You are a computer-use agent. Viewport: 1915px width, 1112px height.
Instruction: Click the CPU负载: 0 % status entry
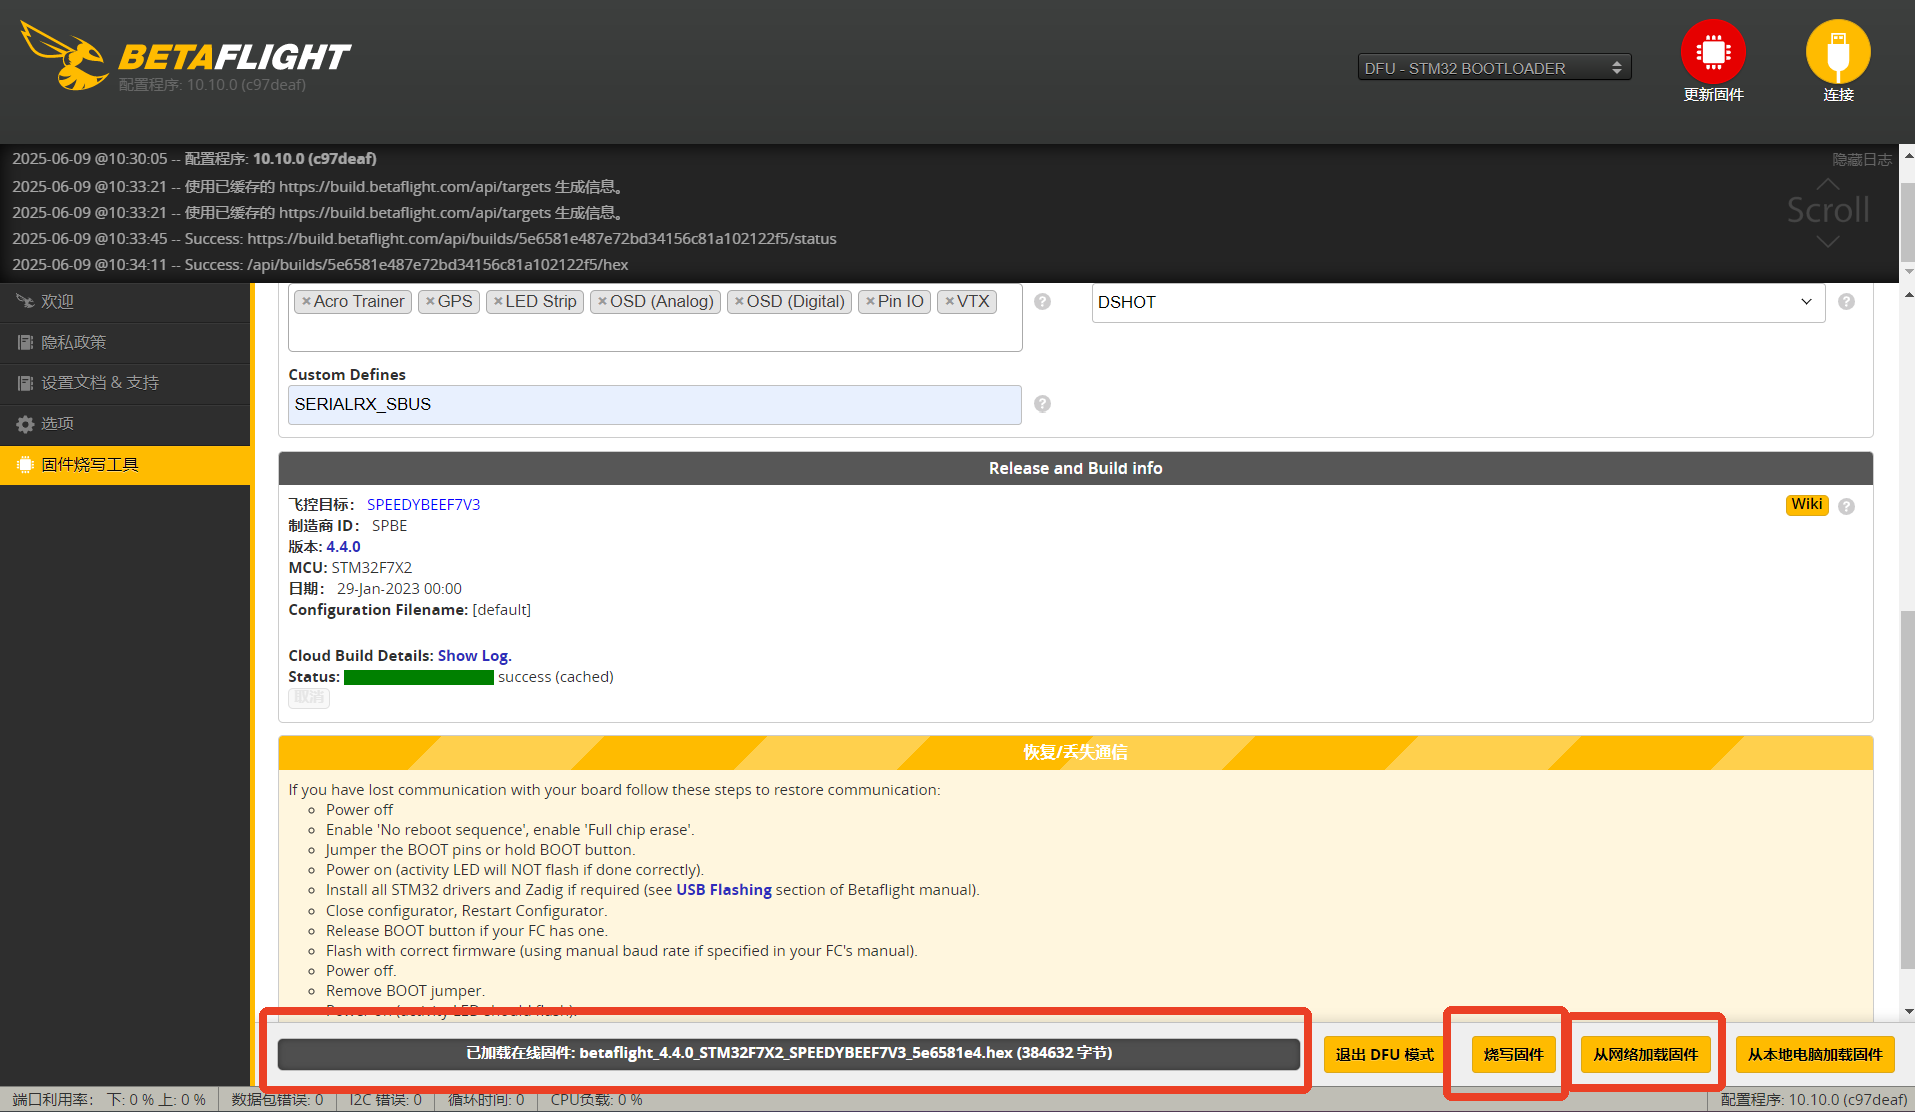596,1100
